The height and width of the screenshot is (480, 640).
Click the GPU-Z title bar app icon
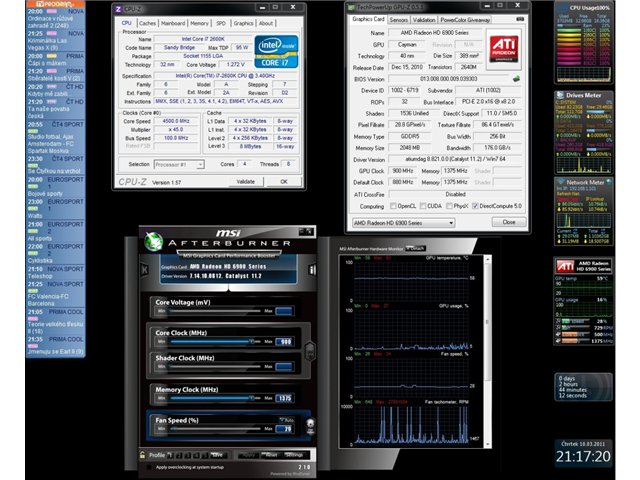point(351,7)
